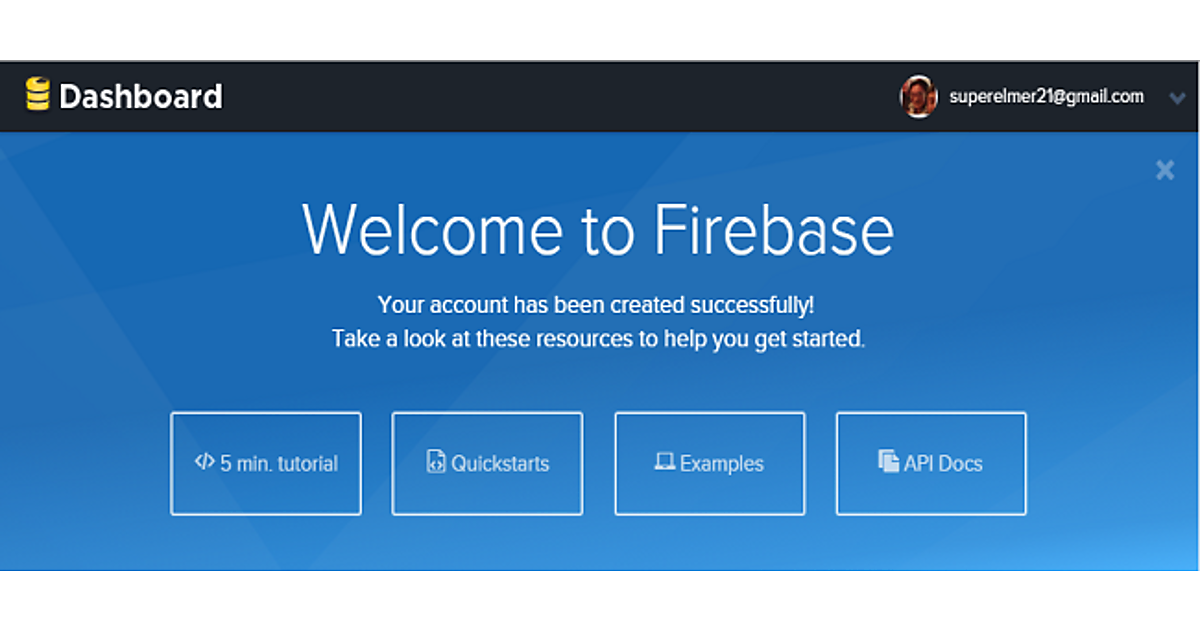Click the word 'to' in the welcome heading

pos(607,232)
